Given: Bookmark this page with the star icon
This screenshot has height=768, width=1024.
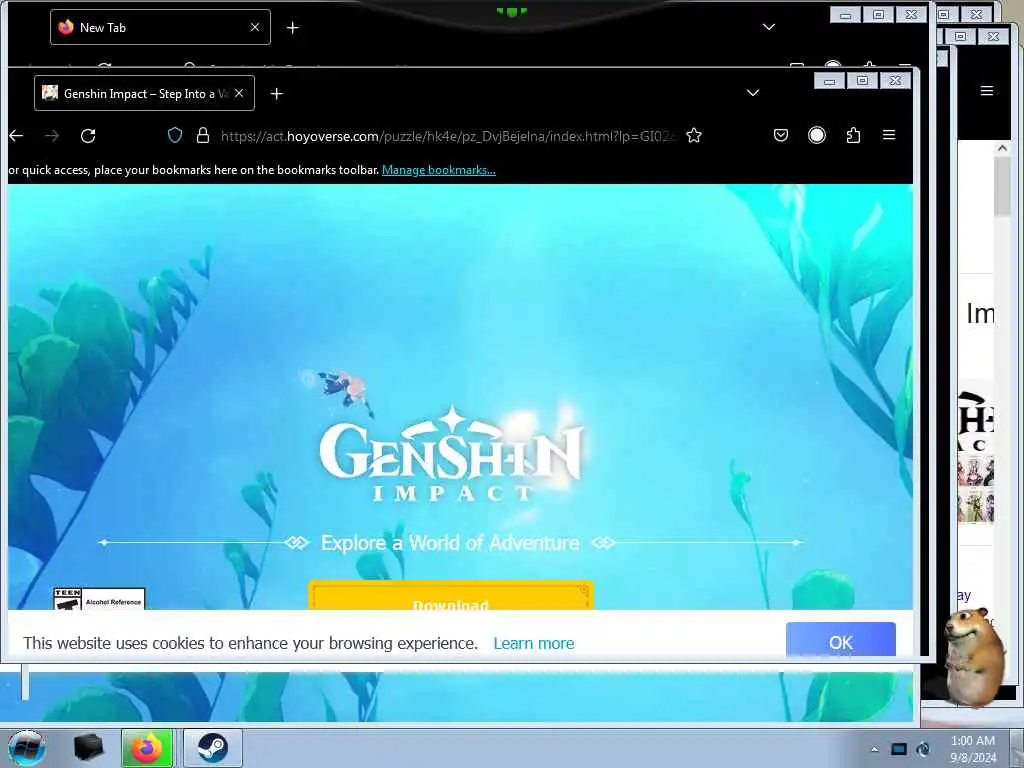Looking at the screenshot, I should [x=694, y=135].
